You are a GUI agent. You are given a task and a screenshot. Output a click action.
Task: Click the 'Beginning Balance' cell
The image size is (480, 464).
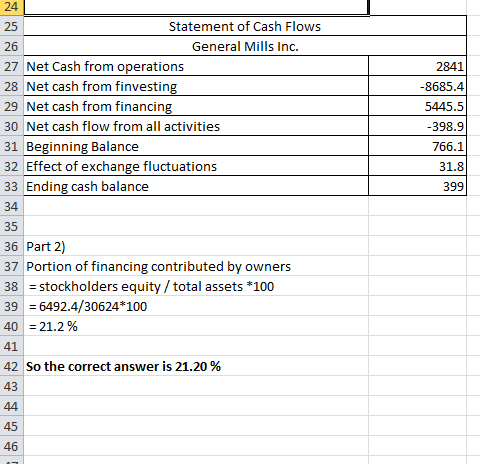[196, 146]
